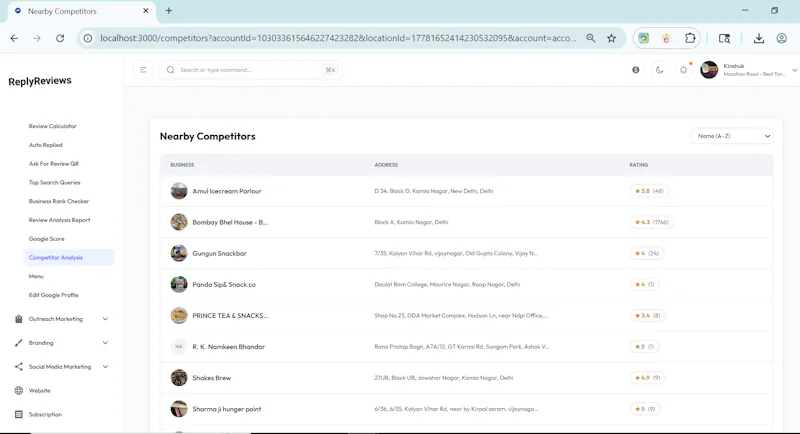
Task: Open Top Search Queries
Action: [x=55, y=183]
